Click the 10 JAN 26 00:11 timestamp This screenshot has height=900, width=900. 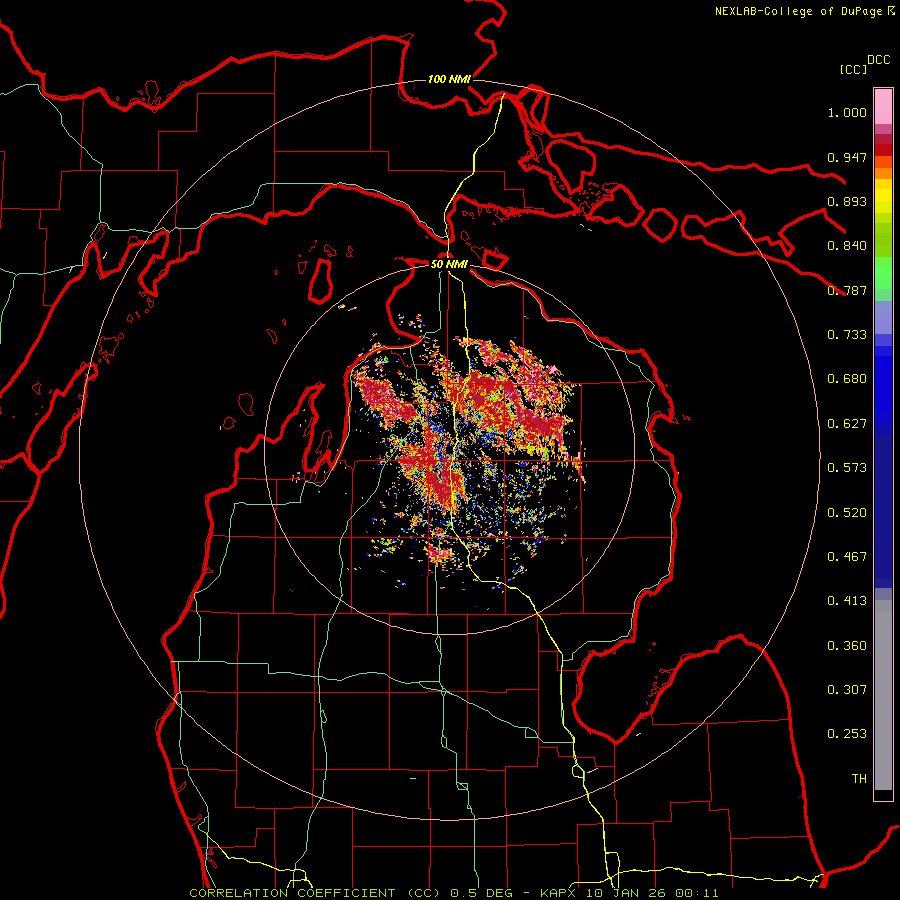pos(653,893)
